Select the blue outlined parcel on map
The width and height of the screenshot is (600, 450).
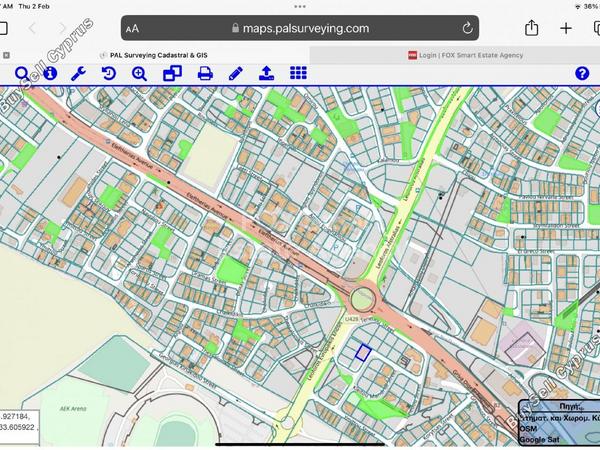coord(363,352)
